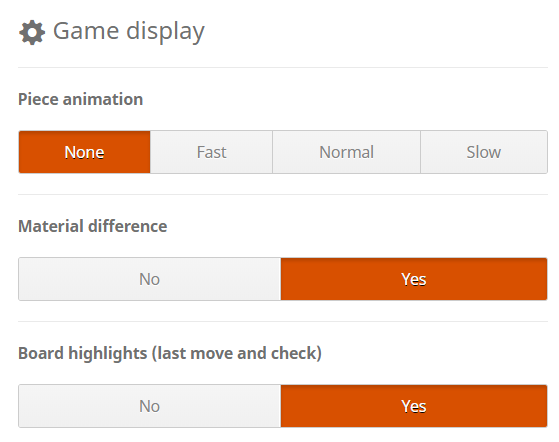Click the Board highlights (last move and check) label
The image size is (559, 442).
(x=170, y=354)
